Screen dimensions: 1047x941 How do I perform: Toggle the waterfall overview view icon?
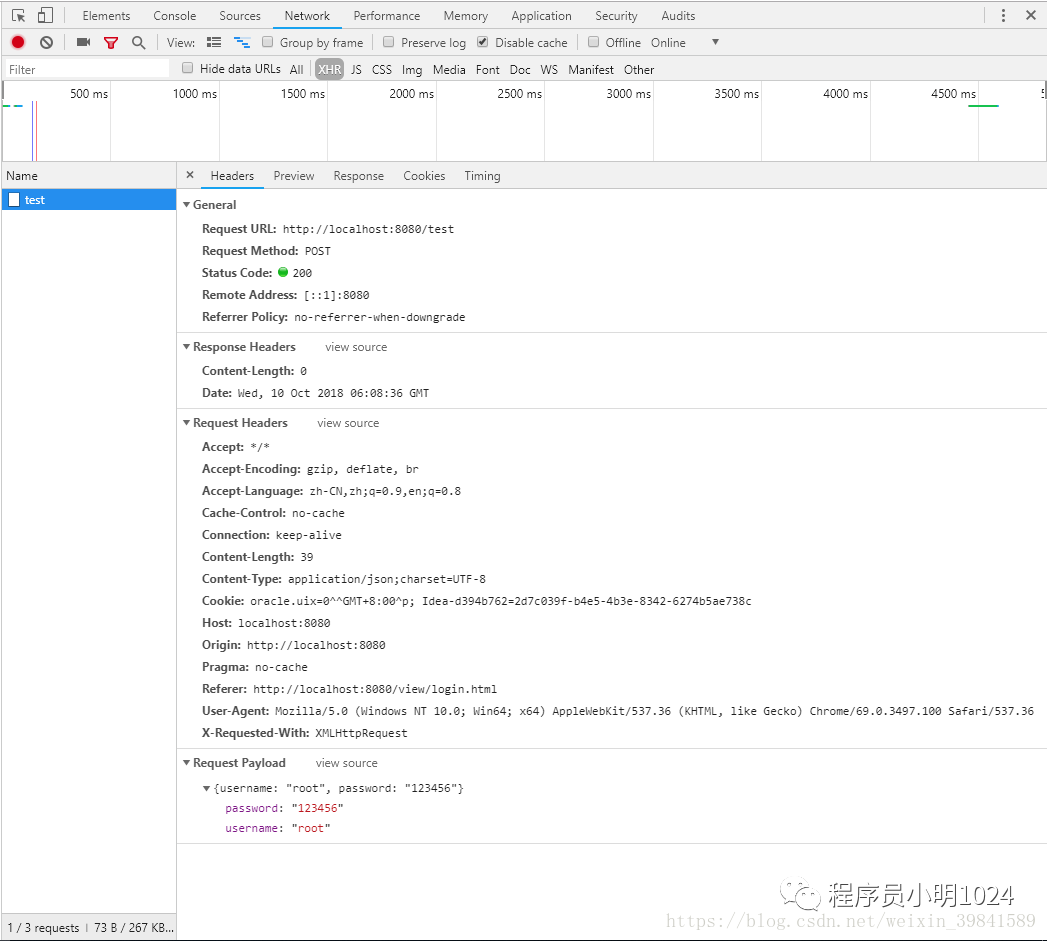(242, 43)
